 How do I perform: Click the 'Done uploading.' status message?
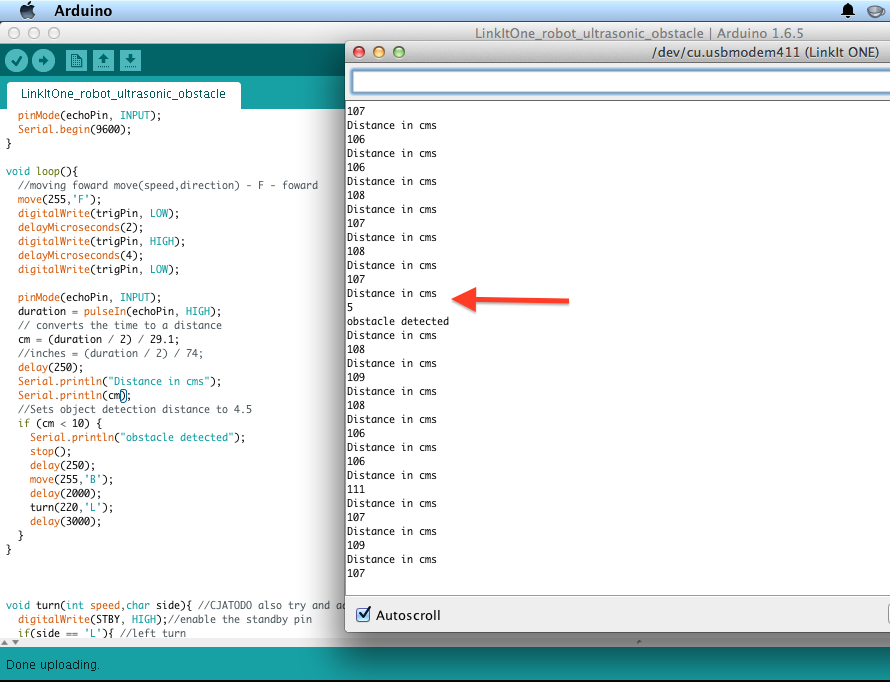[x=52, y=664]
